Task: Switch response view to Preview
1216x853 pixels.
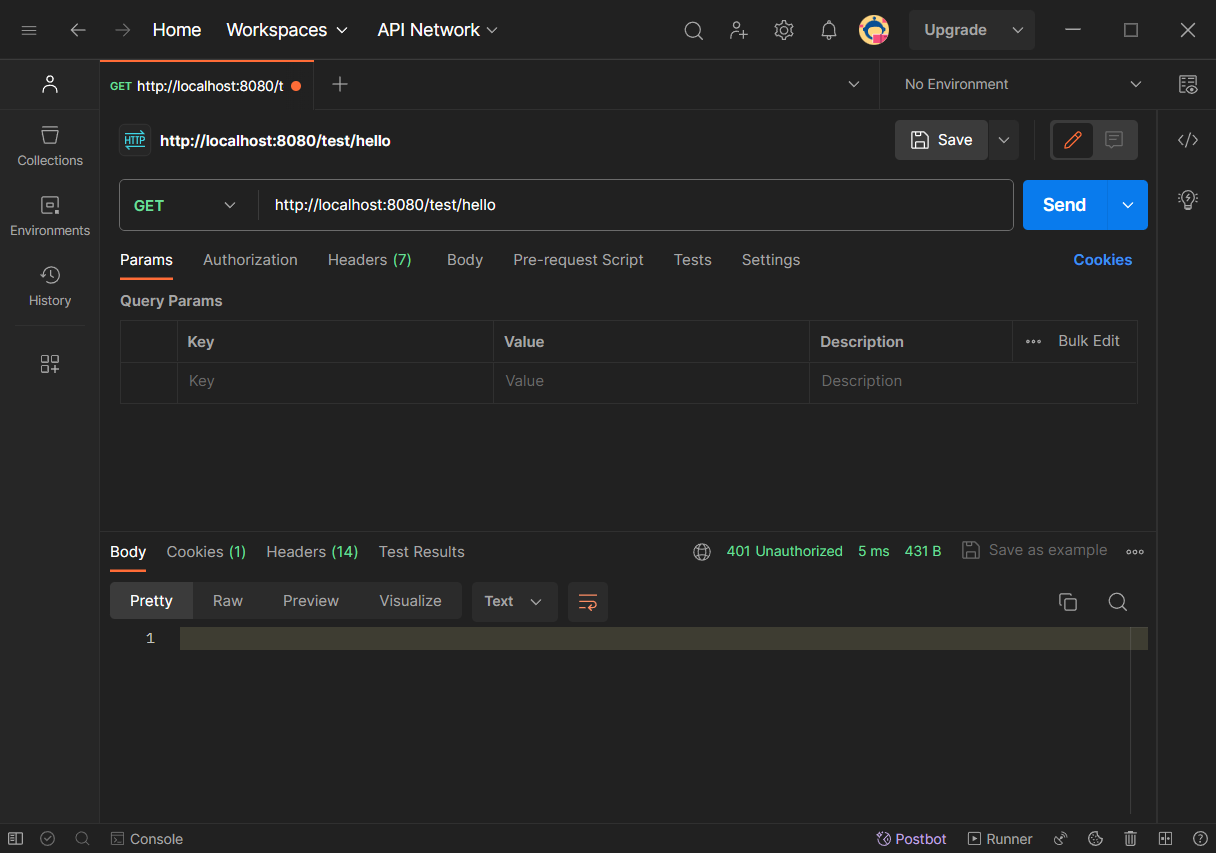Action: (311, 601)
